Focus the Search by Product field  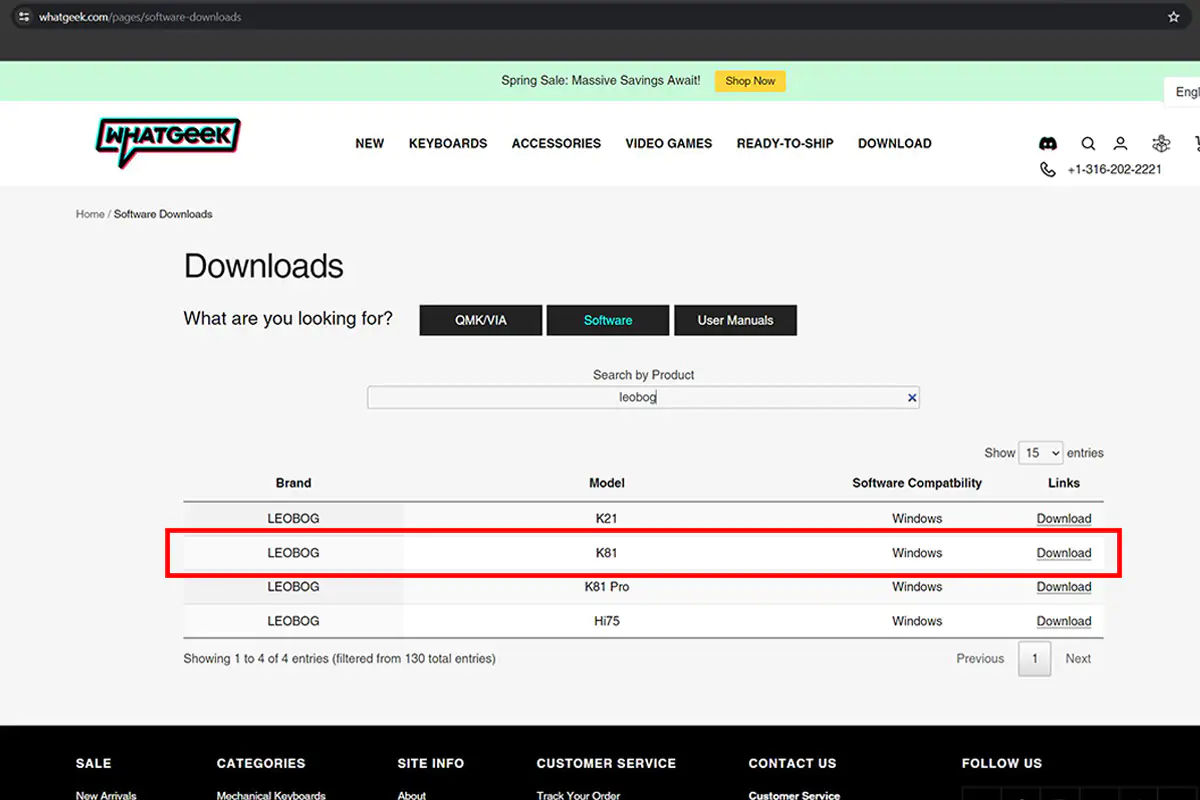click(643, 398)
